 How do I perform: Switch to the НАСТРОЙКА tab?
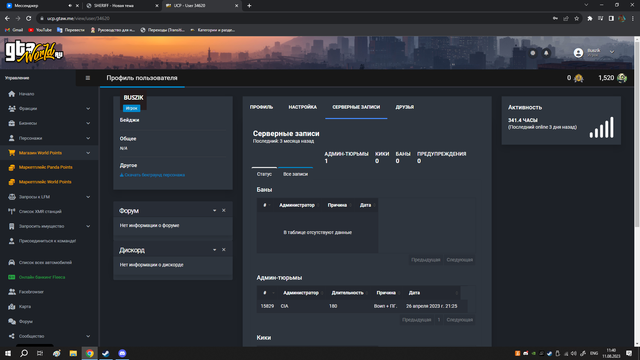pos(302,107)
